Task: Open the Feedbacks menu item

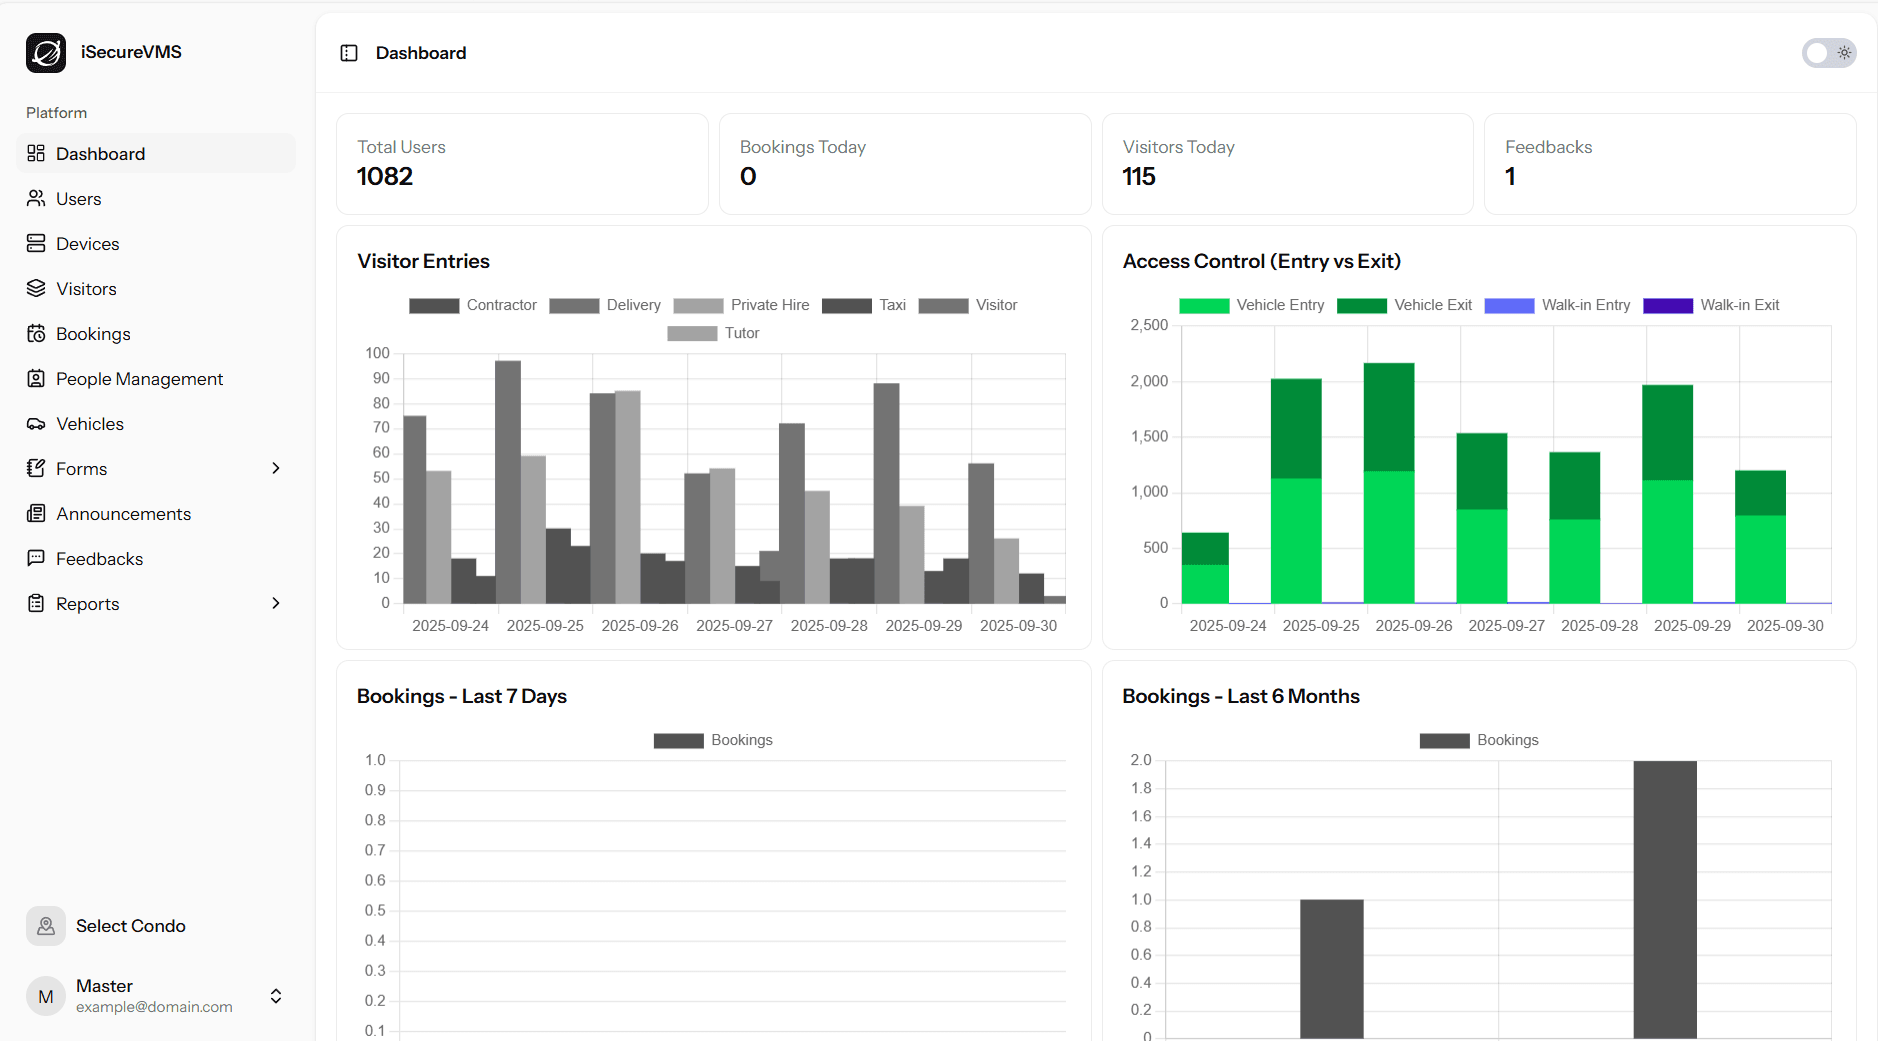Action: click(99, 559)
